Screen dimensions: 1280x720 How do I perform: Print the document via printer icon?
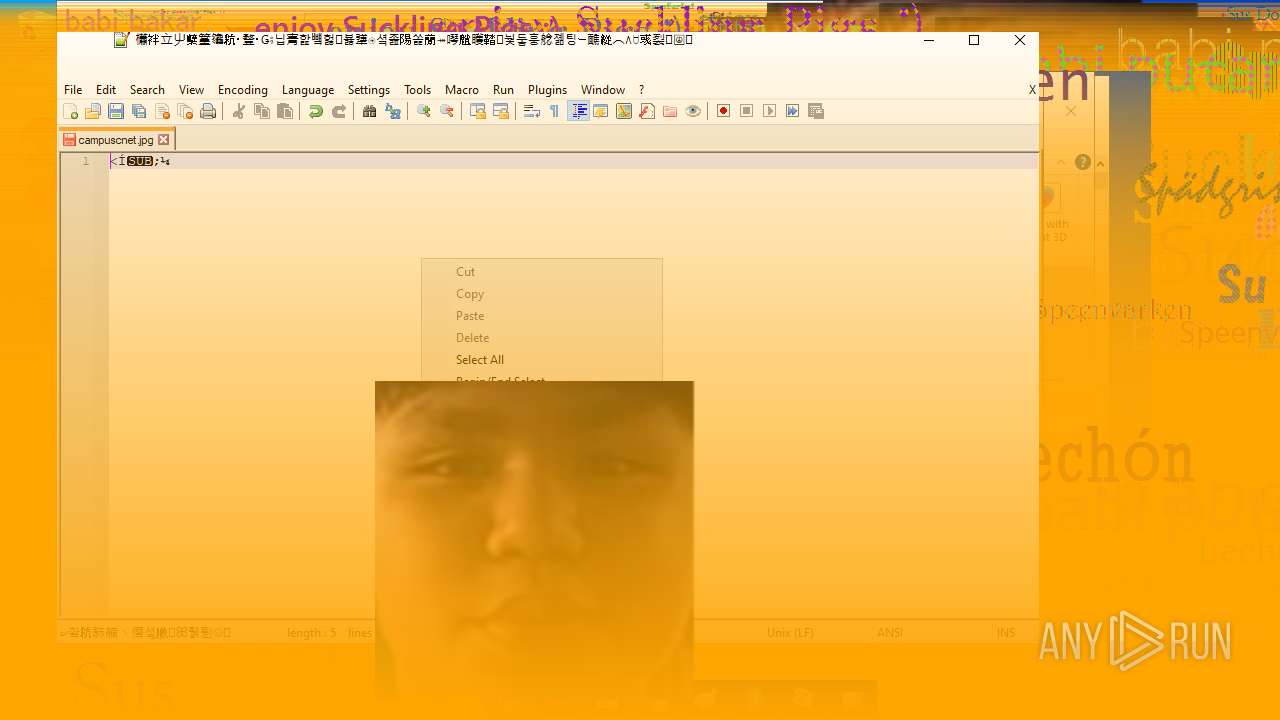click(208, 111)
